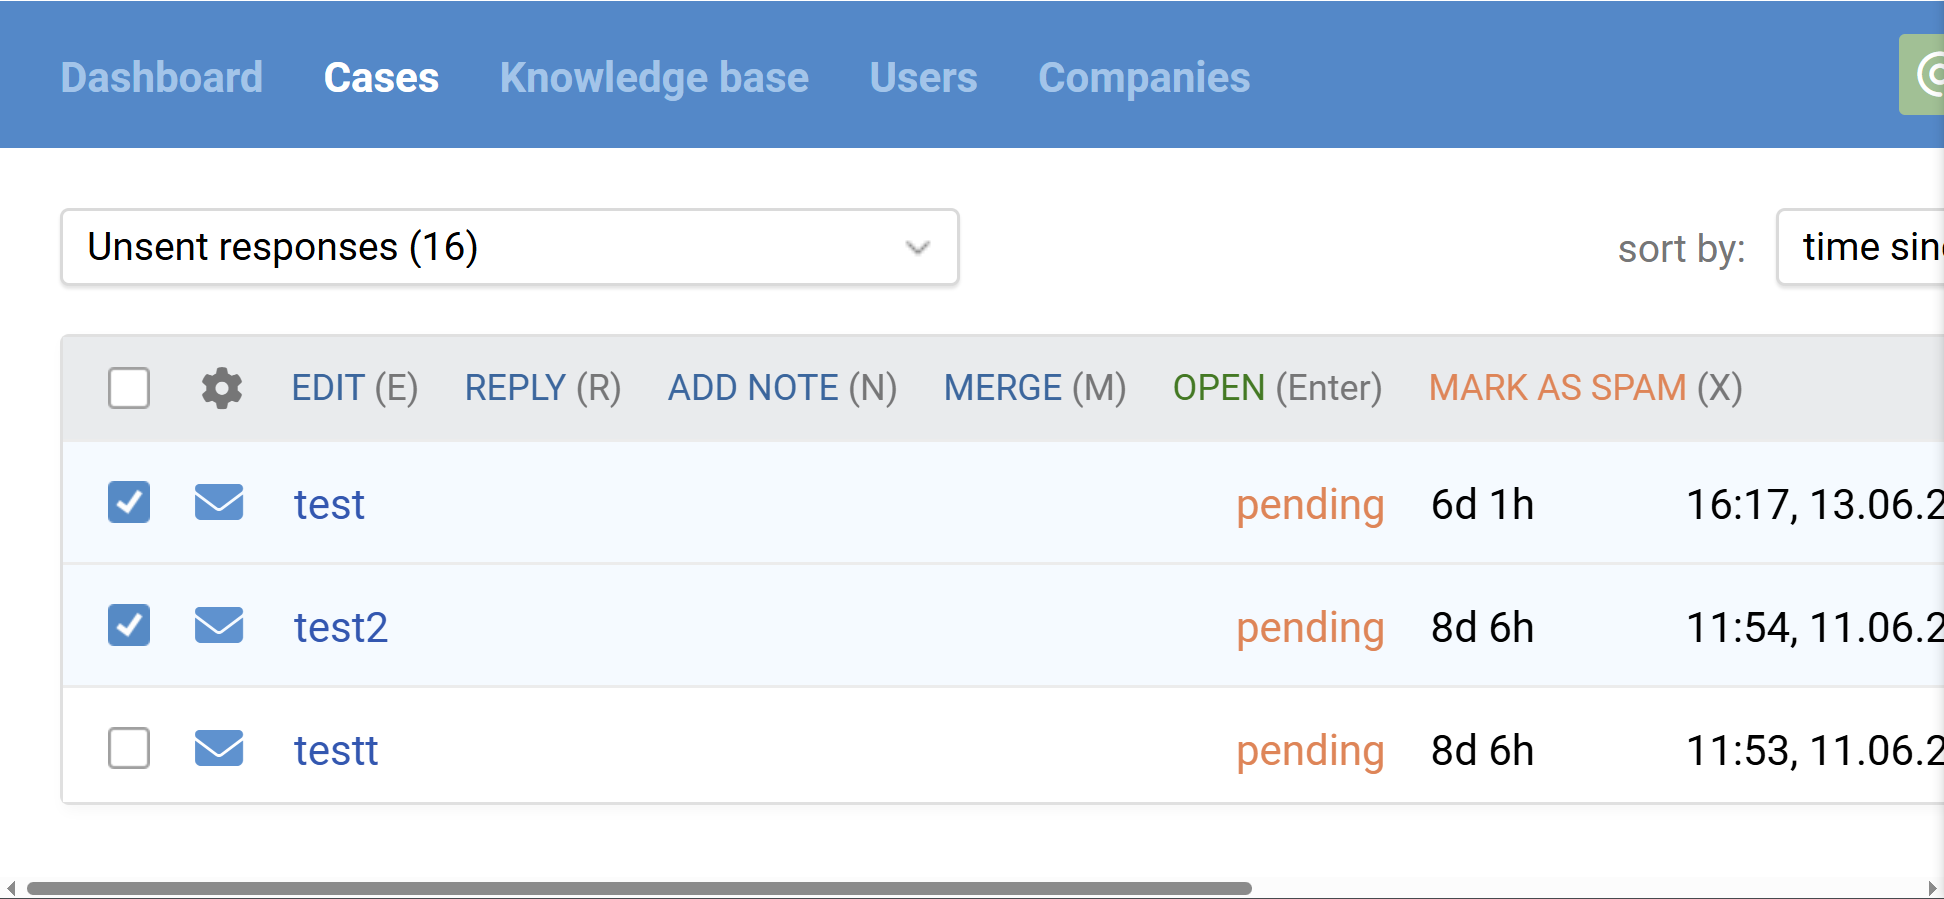1944x899 pixels.
Task: Uncheck the test case checkbox
Action: click(x=129, y=502)
